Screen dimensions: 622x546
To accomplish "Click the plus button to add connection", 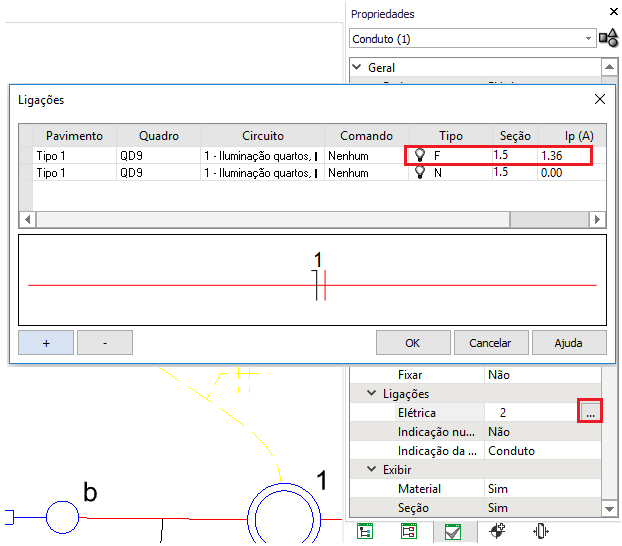I will point(46,343).
